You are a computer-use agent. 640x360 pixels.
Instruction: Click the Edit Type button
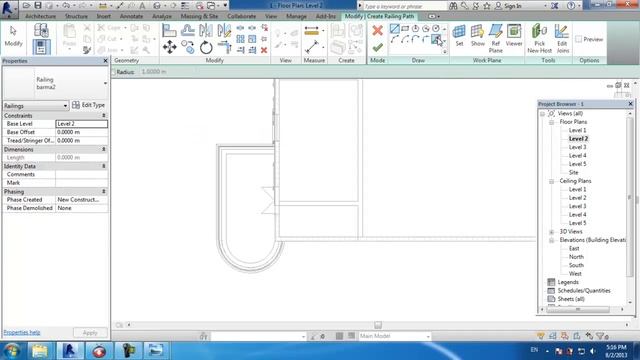pyautogui.click(x=89, y=105)
